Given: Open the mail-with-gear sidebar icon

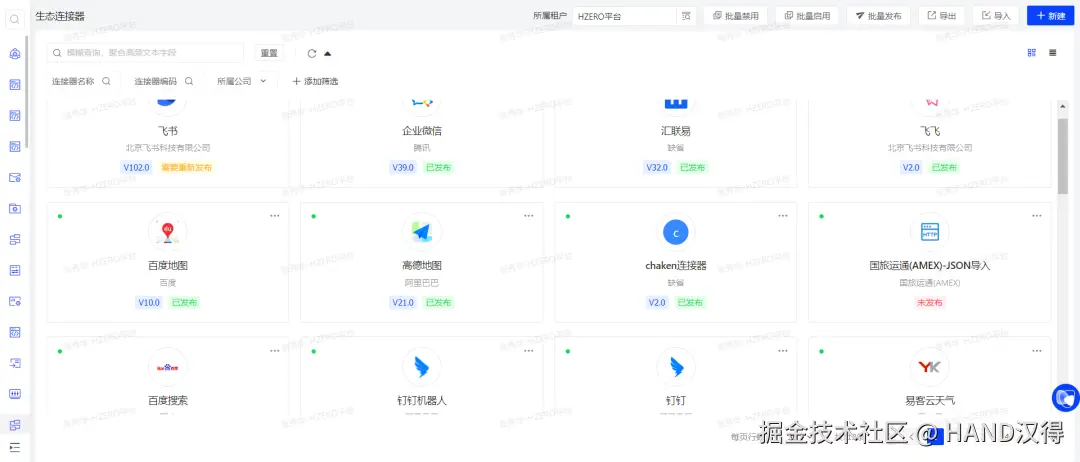Looking at the screenshot, I should (14, 178).
